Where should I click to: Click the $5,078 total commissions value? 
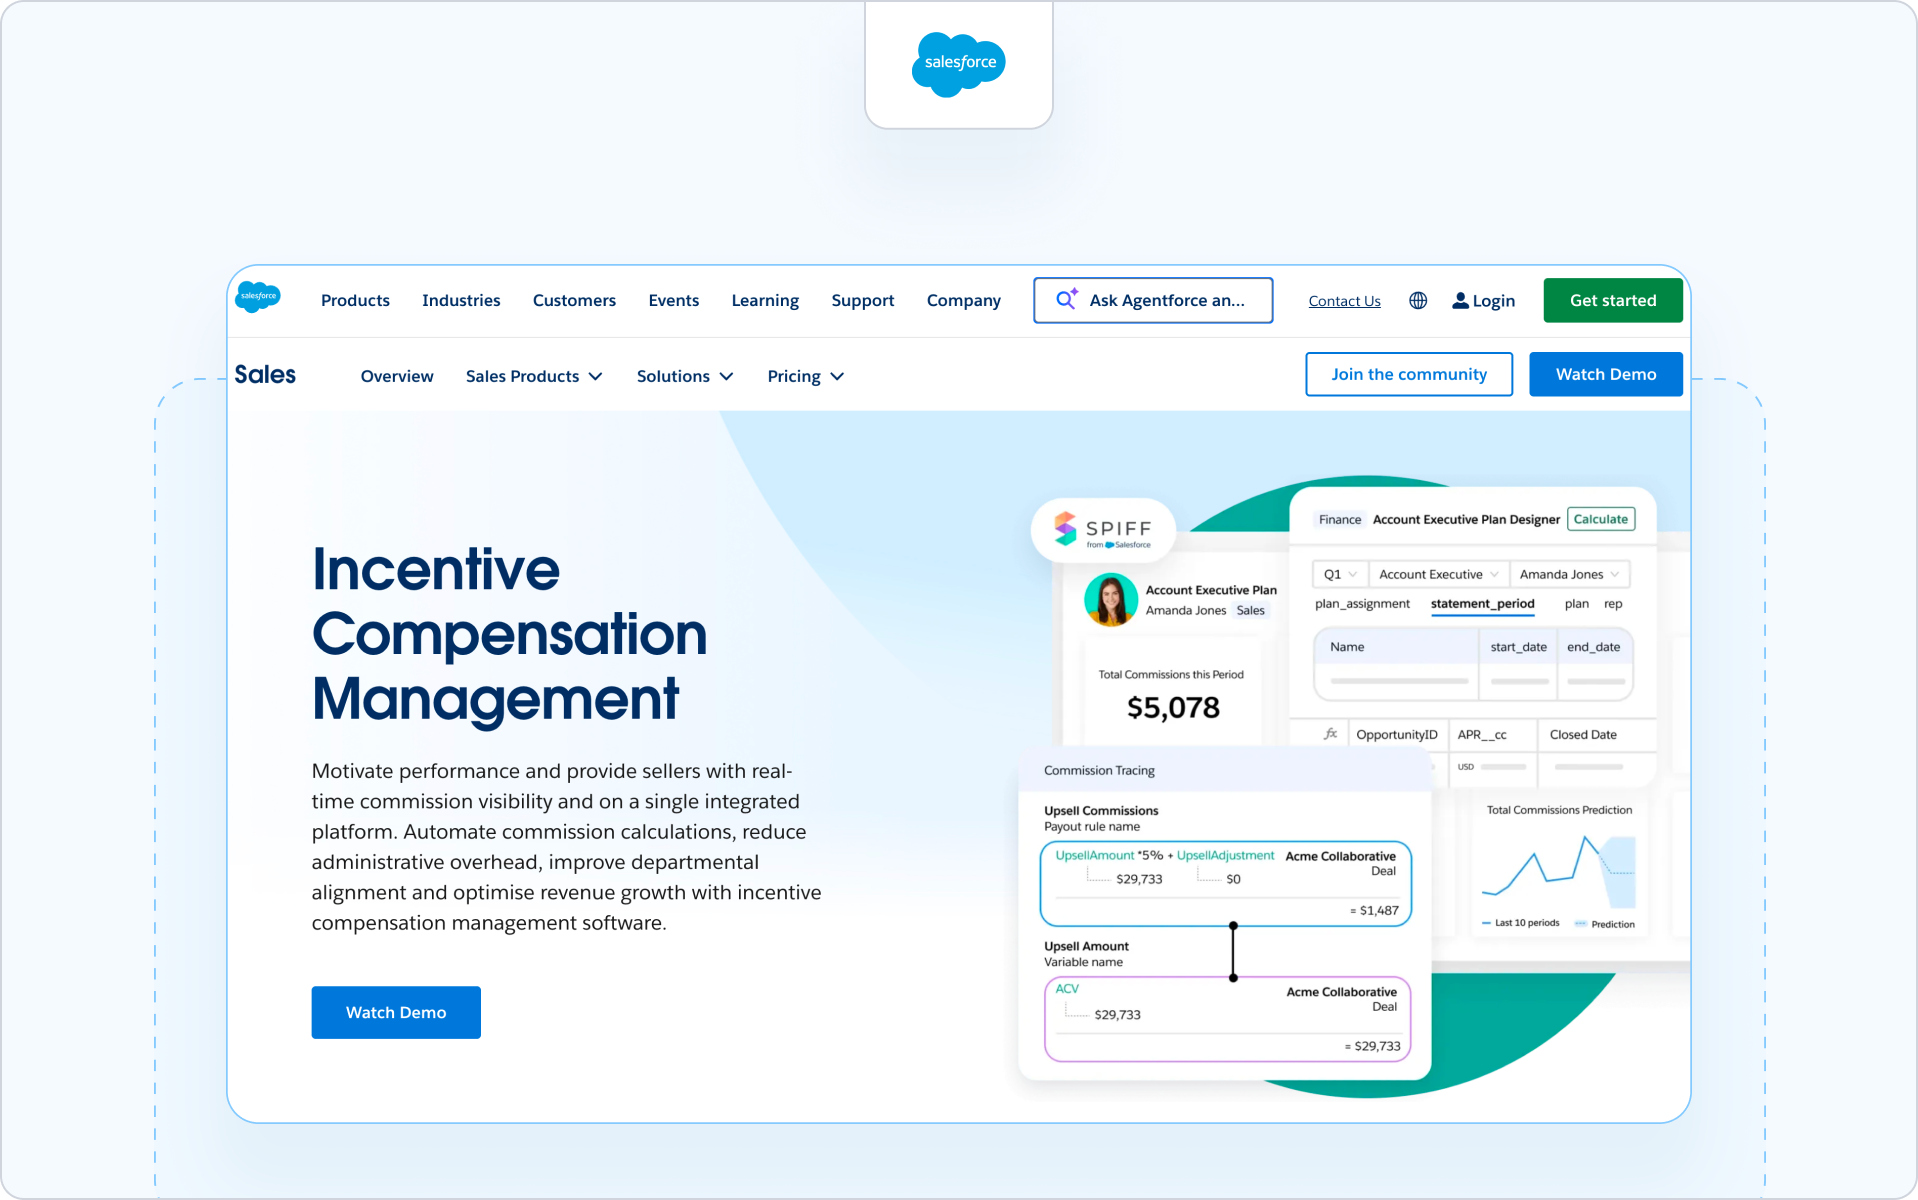(x=1173, y=708)
